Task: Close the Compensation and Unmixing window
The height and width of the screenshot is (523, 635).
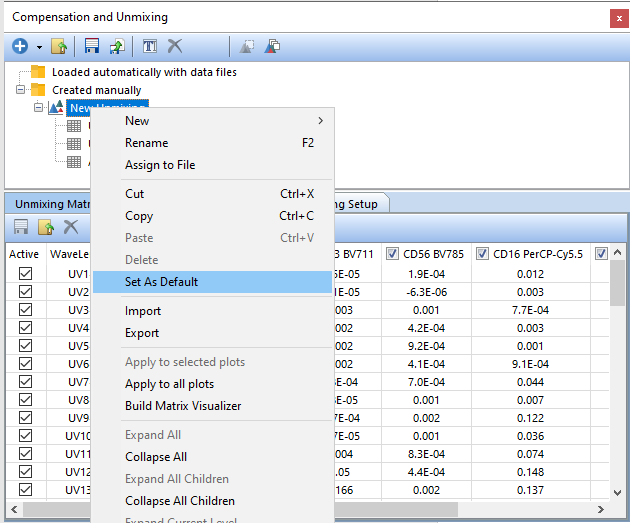Action: 619,18
